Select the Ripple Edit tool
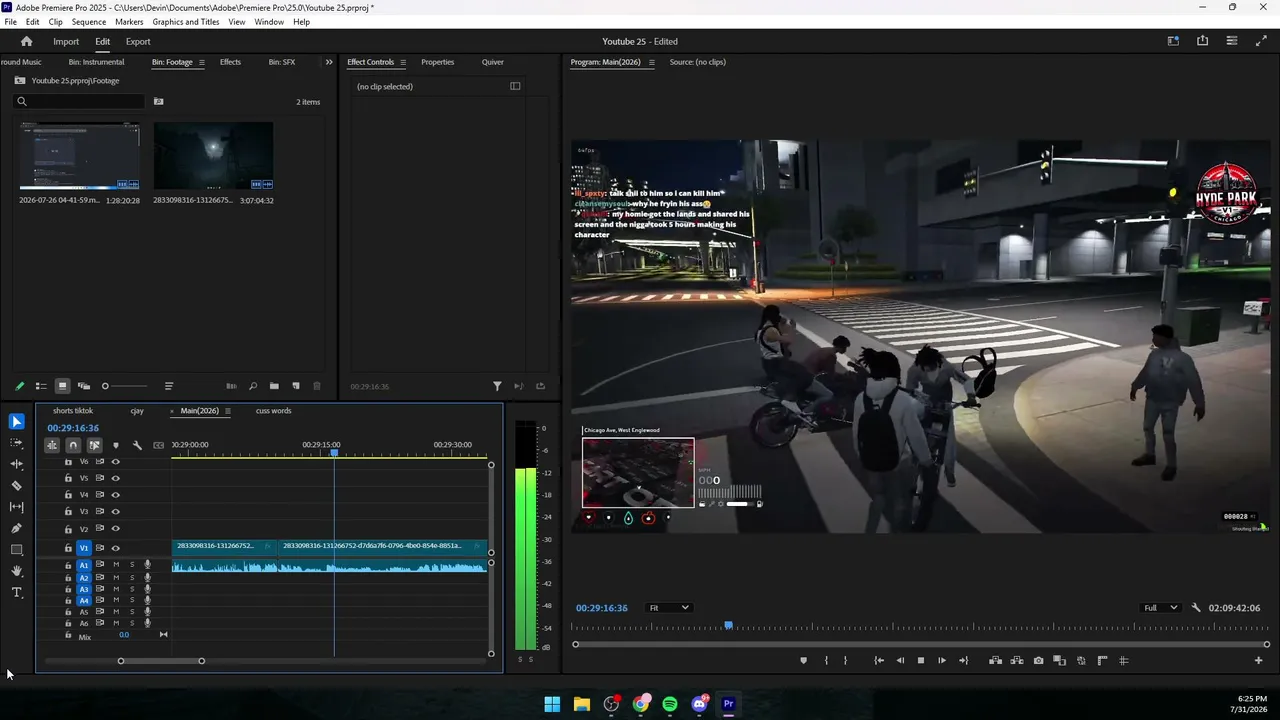The width and height of the screenshot is (1280, 720). coord(16,464)
